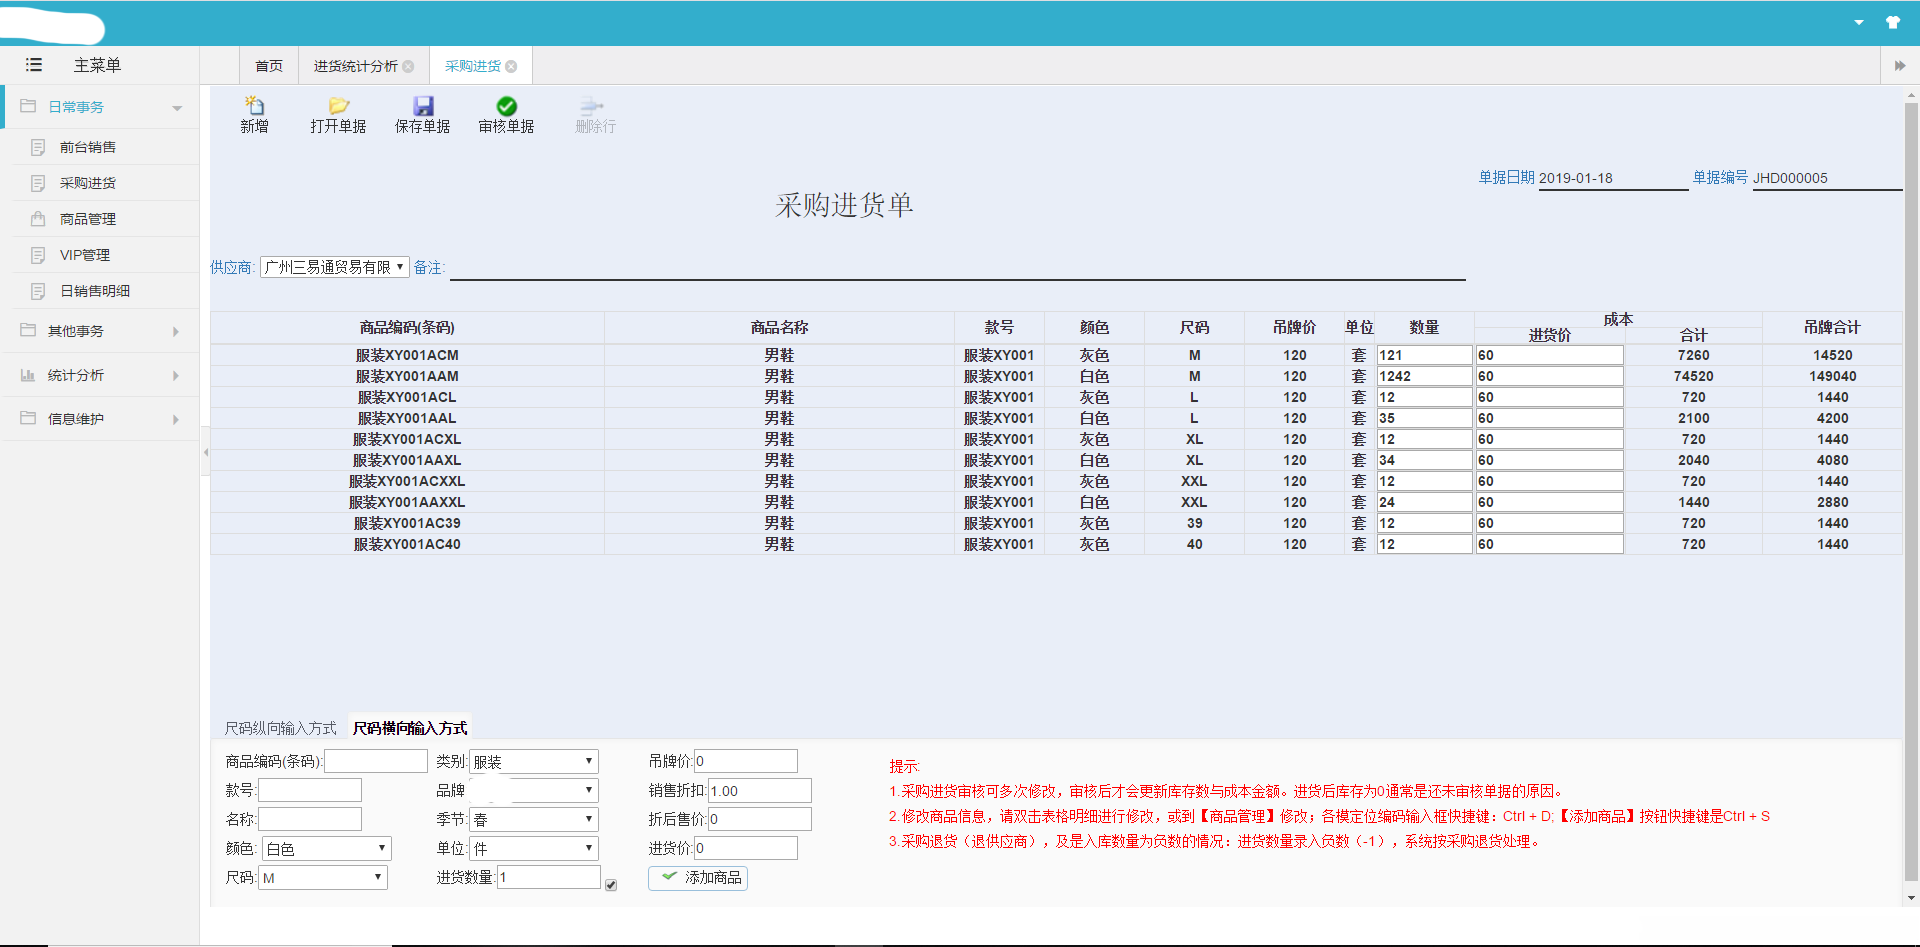Screen dimensions: 1920x947
Task: Click the scrollbar down arrow on the right
Action: click(1911, 899)
